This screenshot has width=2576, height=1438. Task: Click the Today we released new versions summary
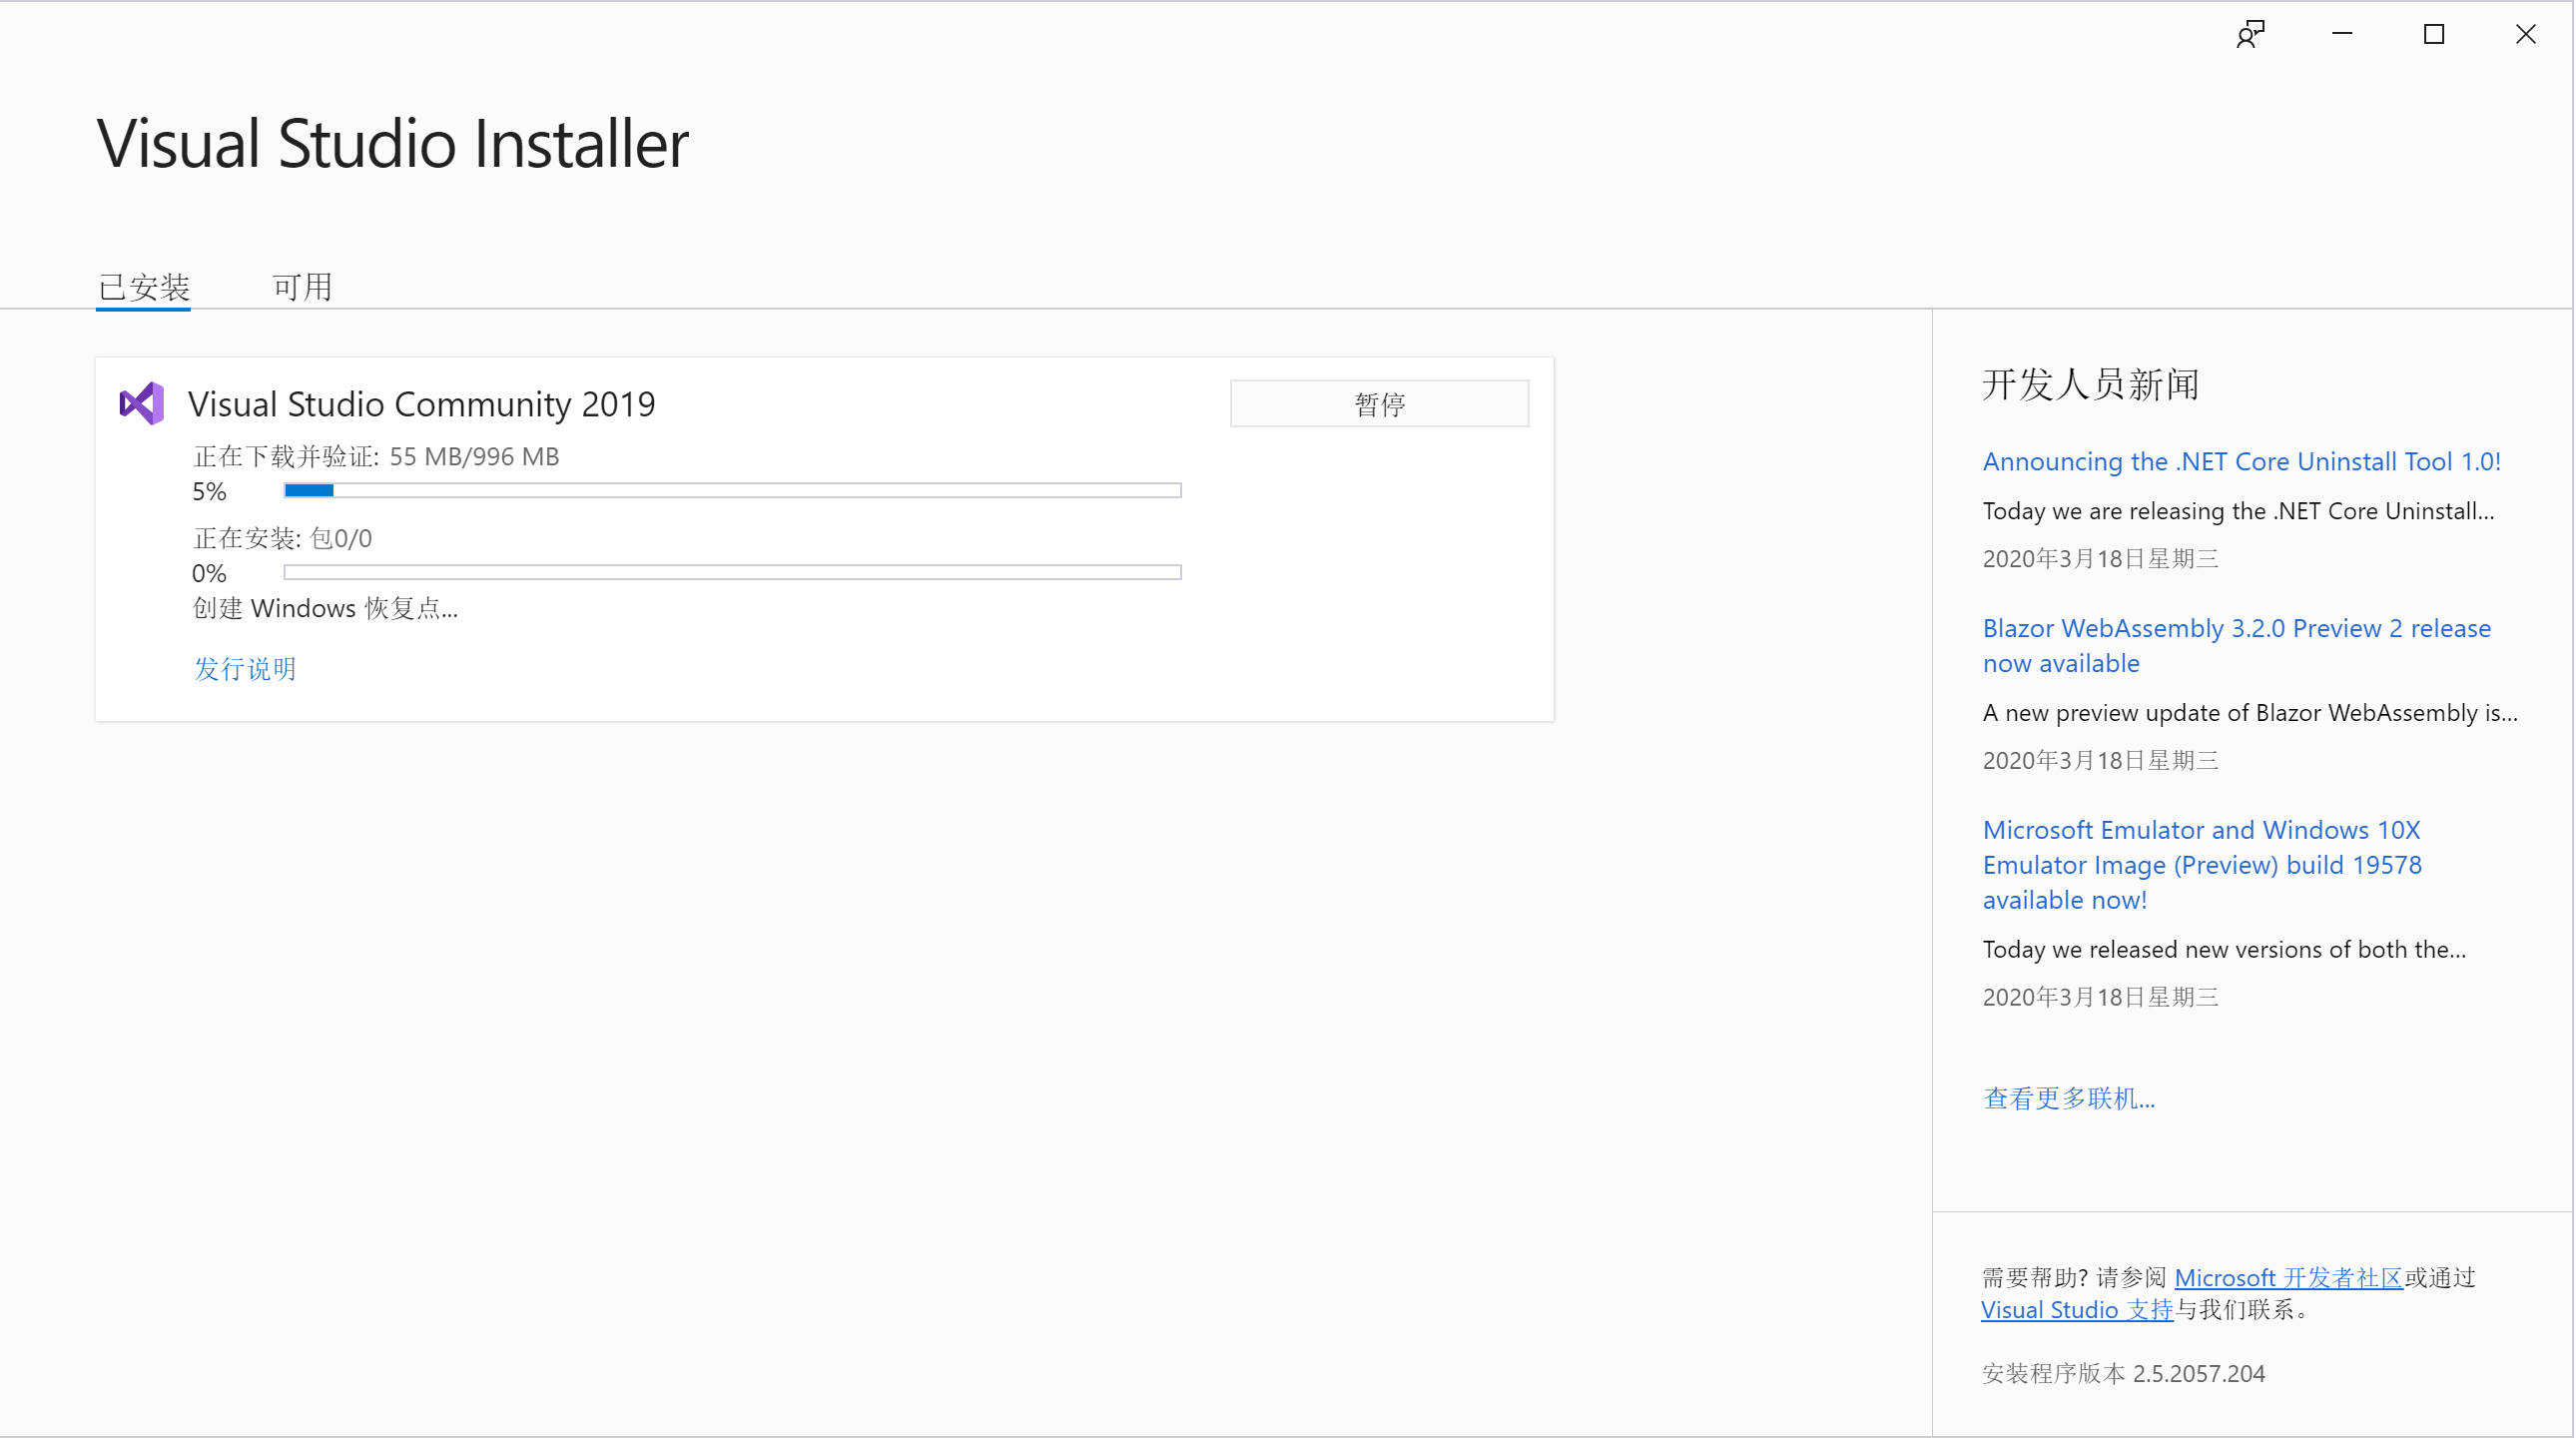click(x=2224, y=949)
